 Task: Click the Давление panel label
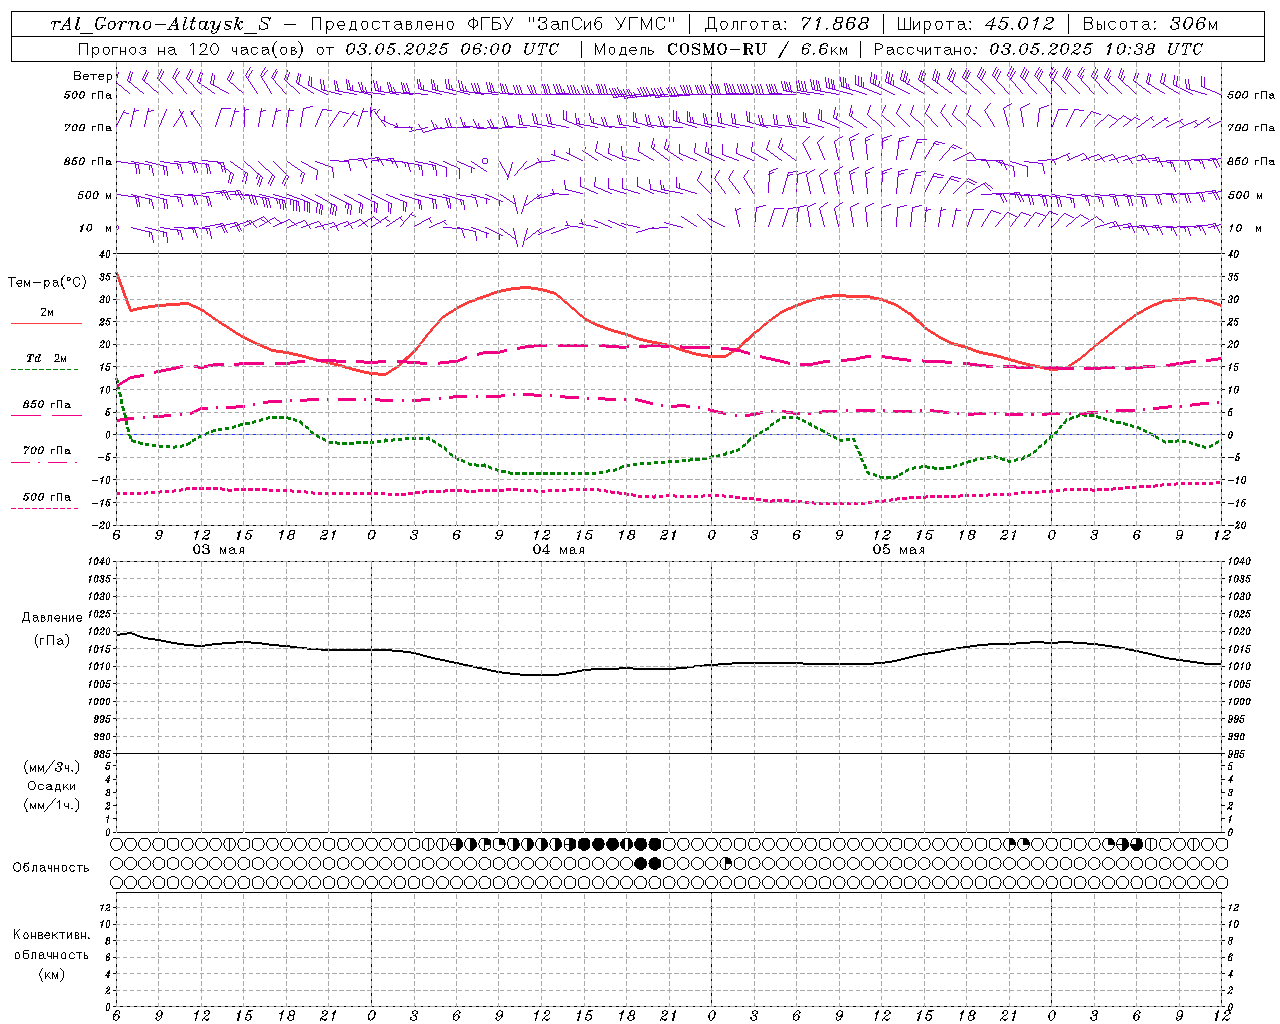pyautogui.click(x=52, y=618)
